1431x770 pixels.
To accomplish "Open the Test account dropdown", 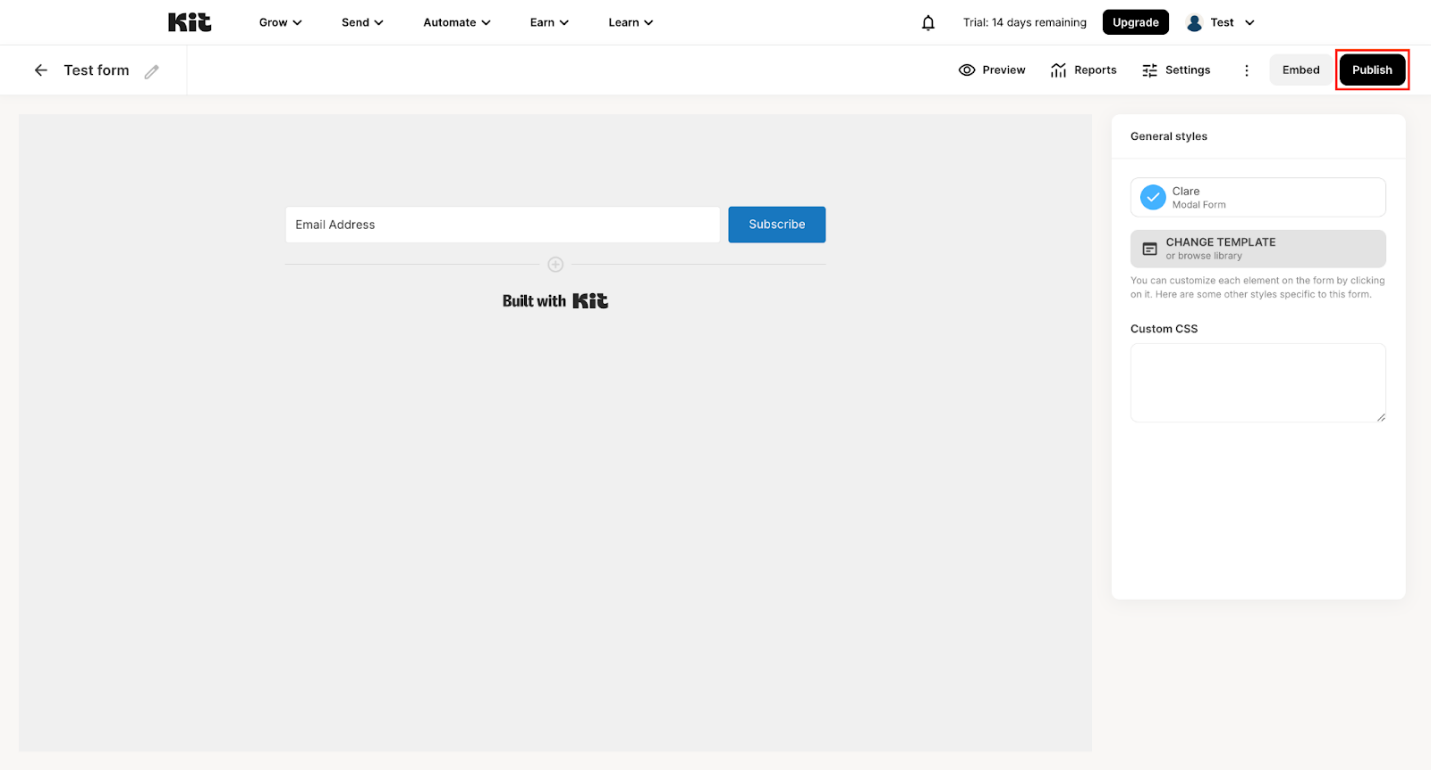I will pyautogui.click(x=1219, y=21).
